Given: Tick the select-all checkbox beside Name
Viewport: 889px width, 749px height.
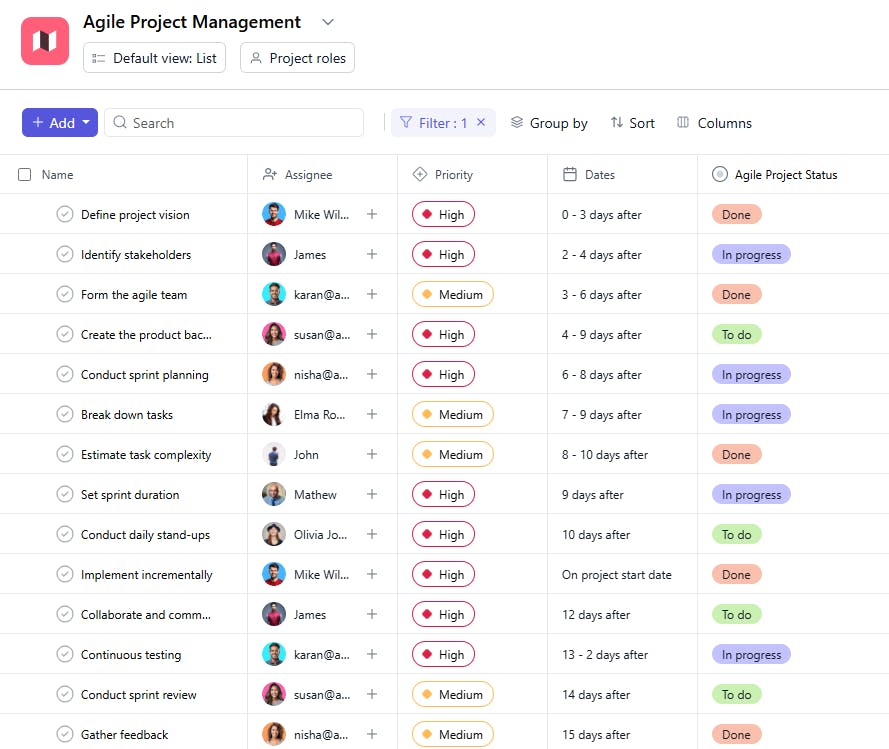Looking at the screenshot, I should [x=25, y=175].
